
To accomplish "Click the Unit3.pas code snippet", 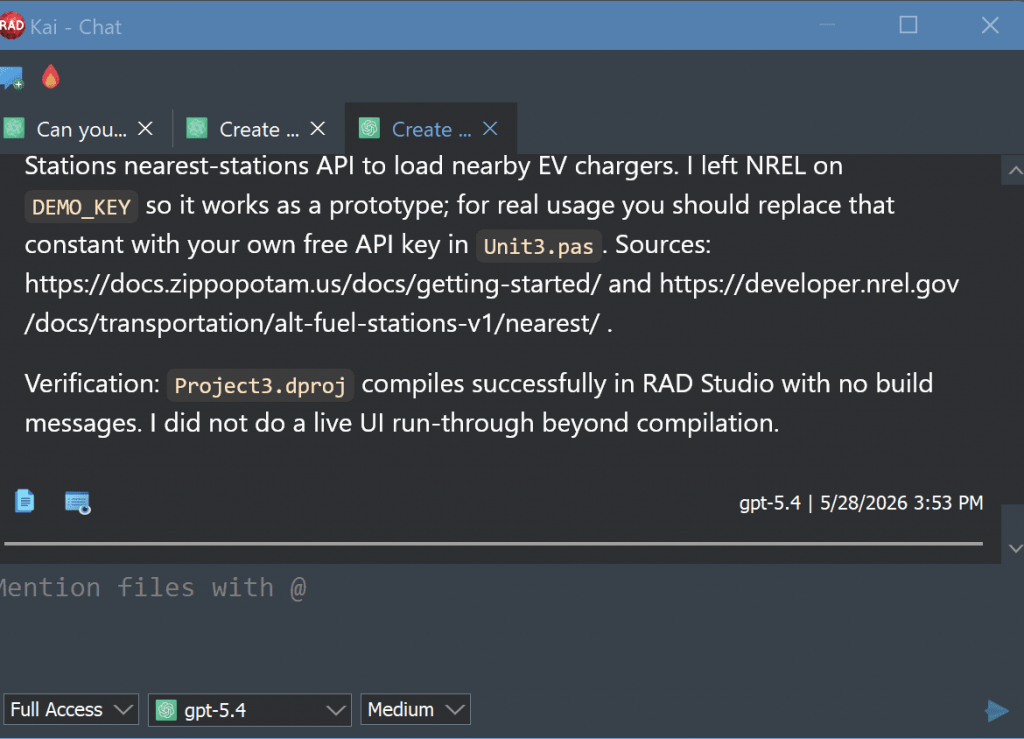I will (x=538, y=246).
